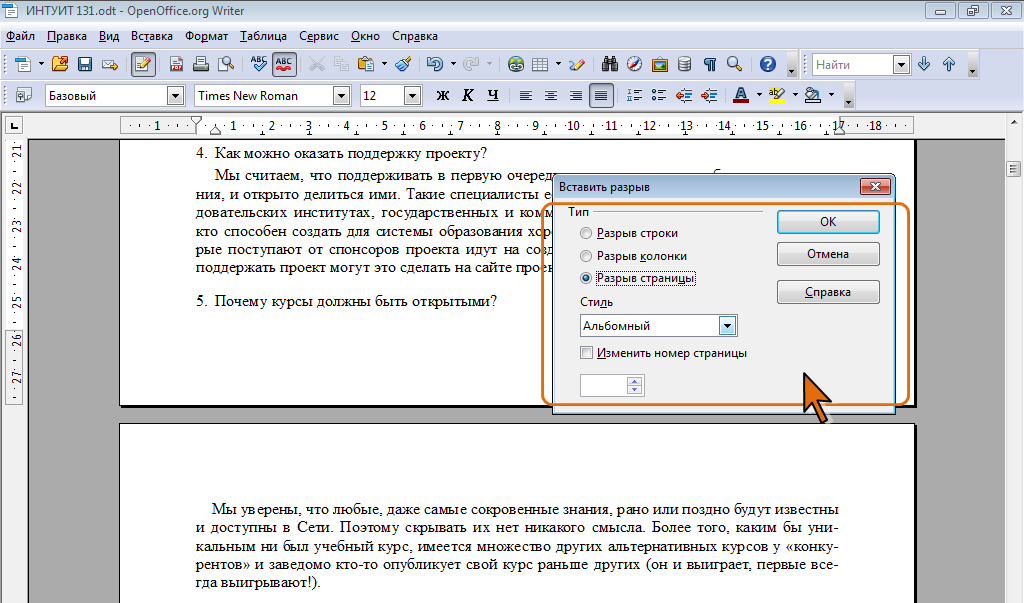
Task: Expand the Insert Table dropdown arrow
Action: point(558,64)
